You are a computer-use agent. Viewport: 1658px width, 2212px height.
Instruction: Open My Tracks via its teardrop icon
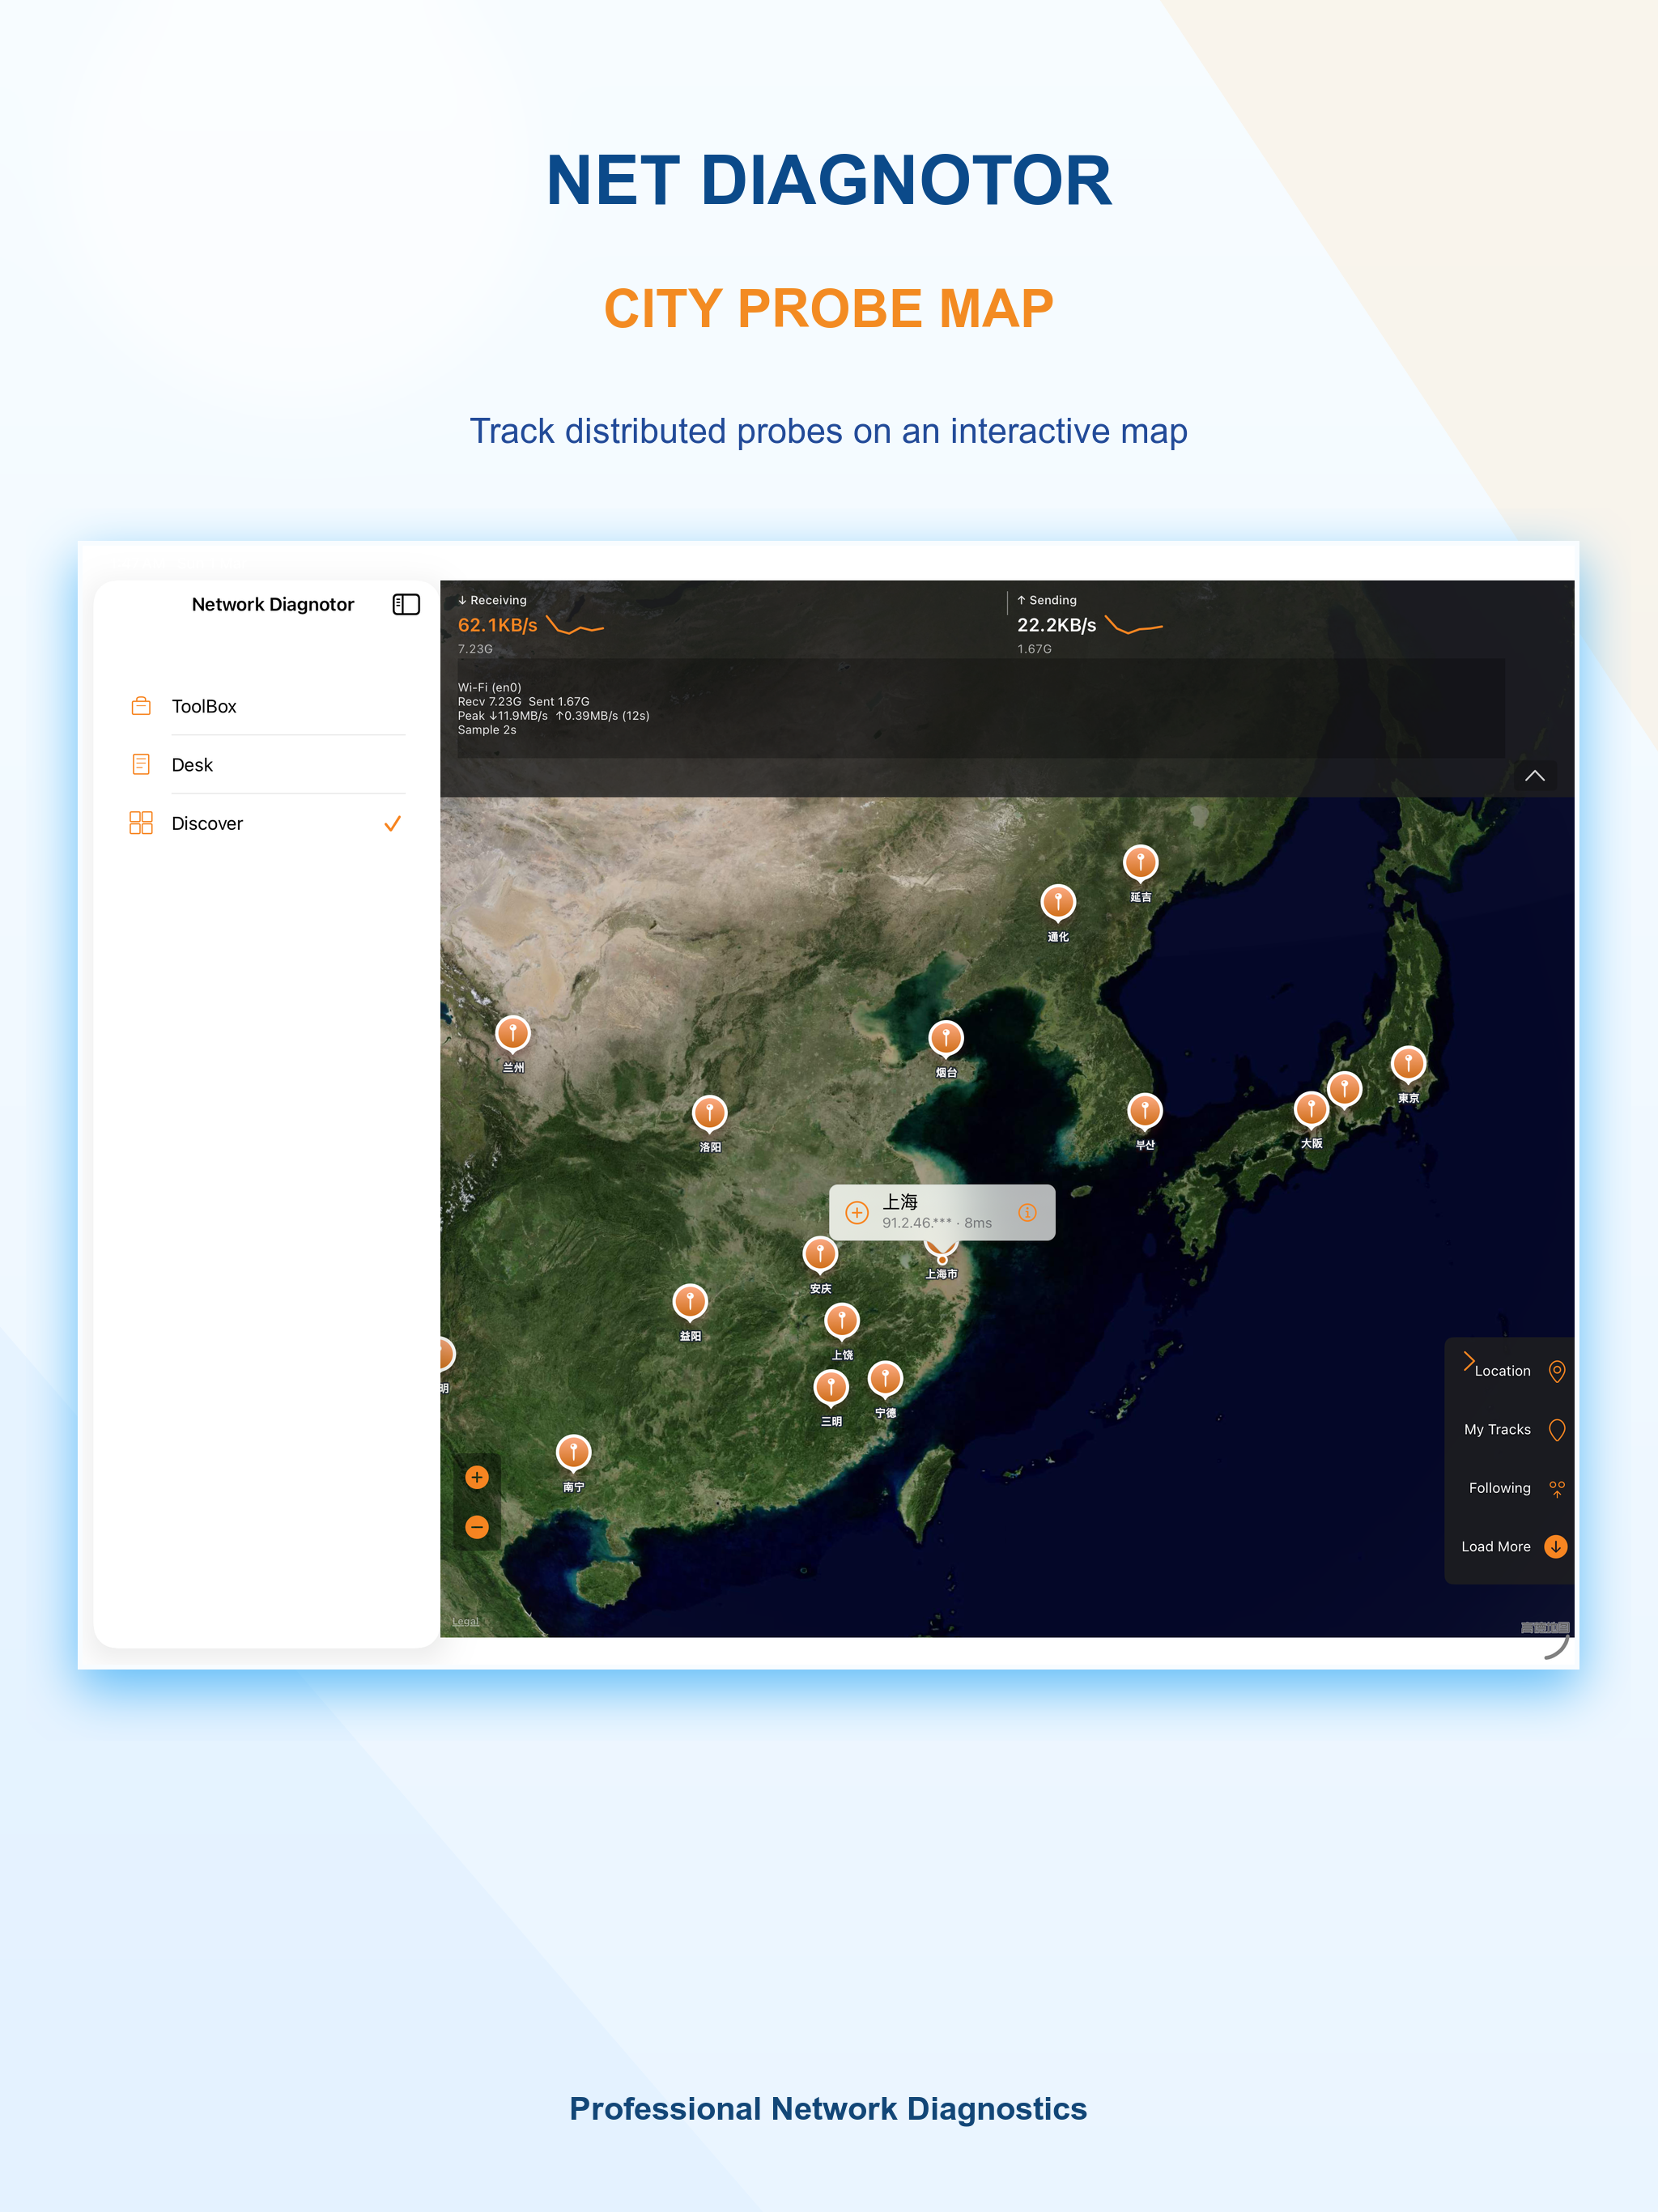(1557, 1430)
